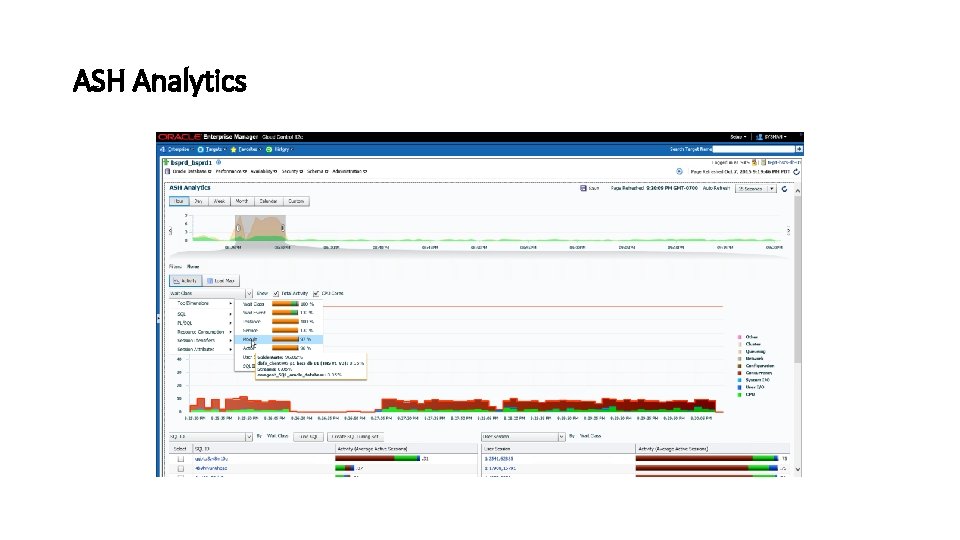Click the Create SQL Tuning Set button
Viewport: 960px width, 540px height.
tap(356, 437)
